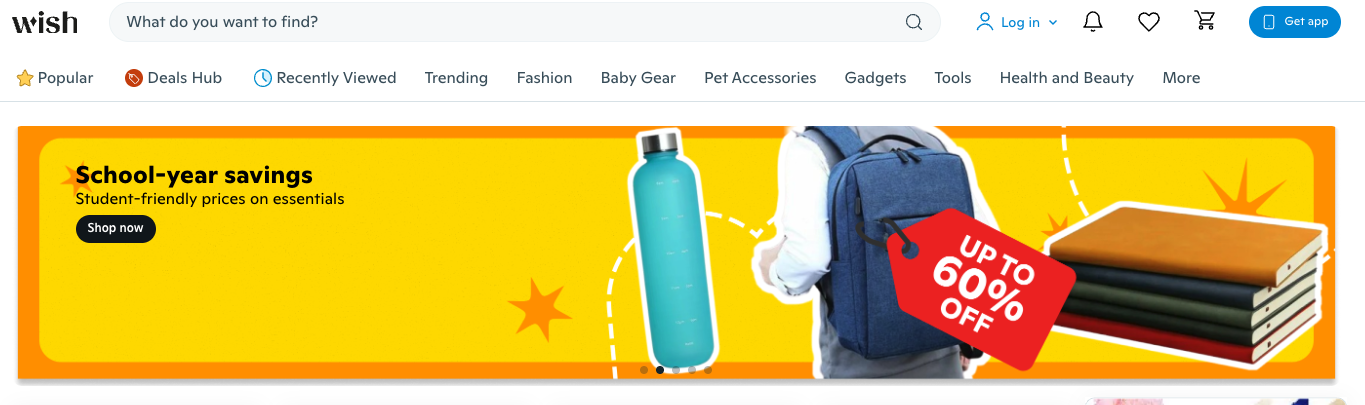Select the first banner carousel dot

[644, 370]
